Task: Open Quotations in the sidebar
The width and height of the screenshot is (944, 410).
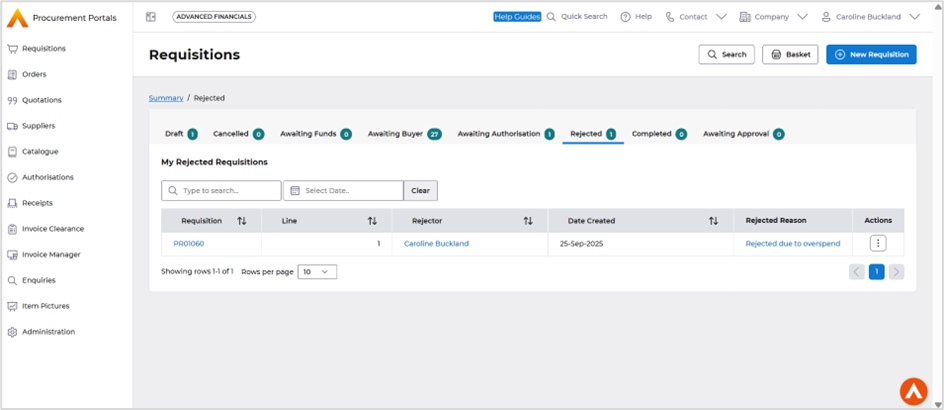Action: [41, 100]
